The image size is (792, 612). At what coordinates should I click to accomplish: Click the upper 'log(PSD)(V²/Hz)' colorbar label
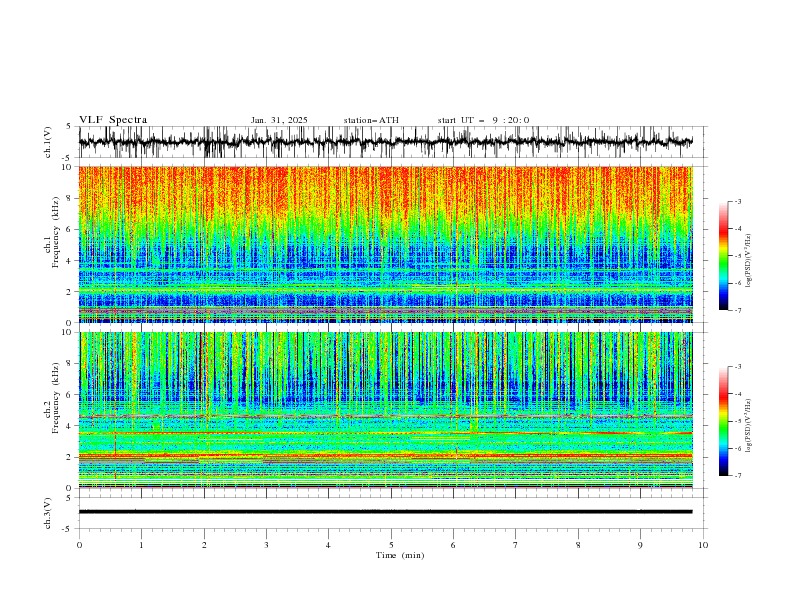pyautogui.click(x=748, y=261)
